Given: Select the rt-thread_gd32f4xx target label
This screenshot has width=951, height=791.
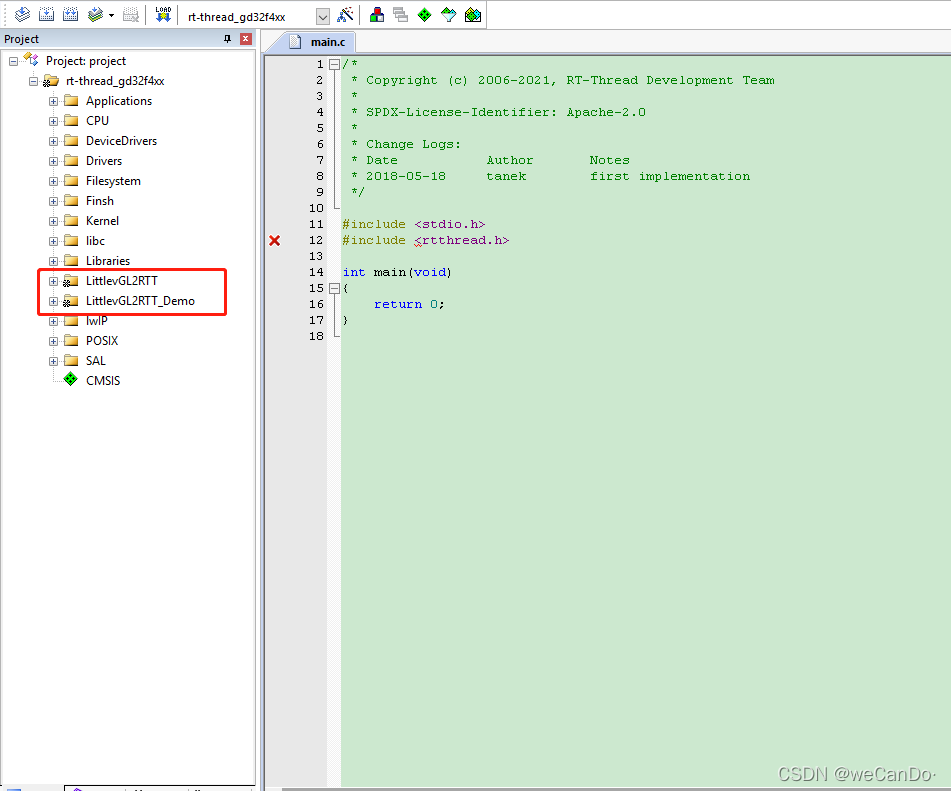Looking at the screenshot, I should point(115,81).
